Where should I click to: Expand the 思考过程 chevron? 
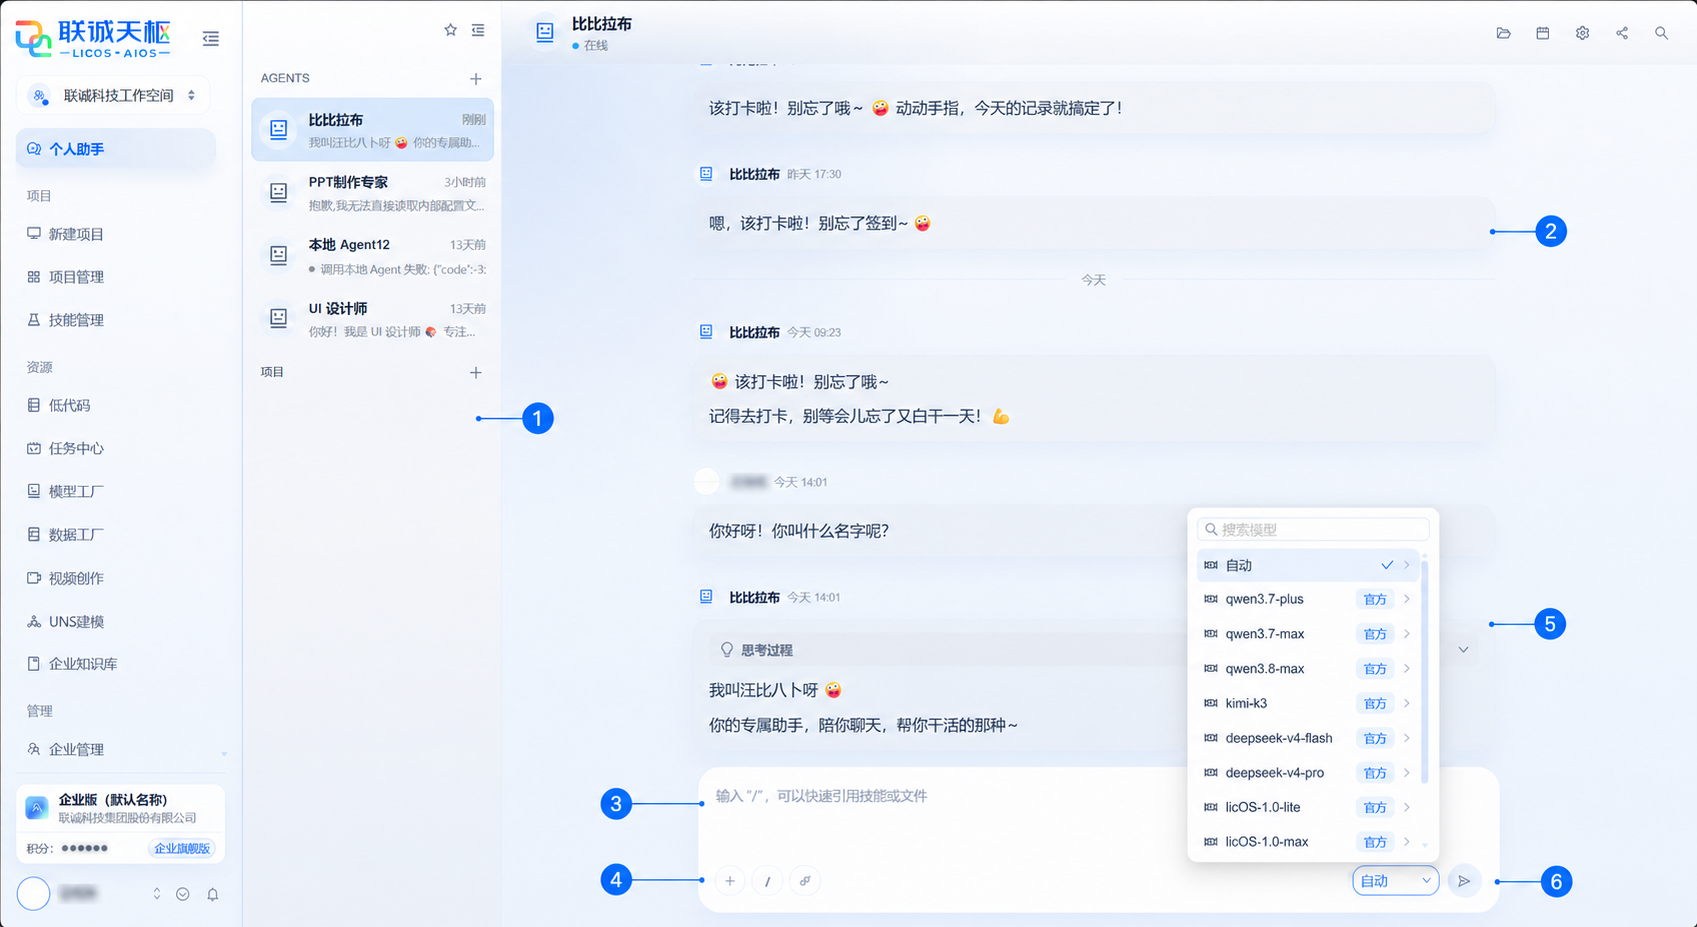(x=1463, y=650)
